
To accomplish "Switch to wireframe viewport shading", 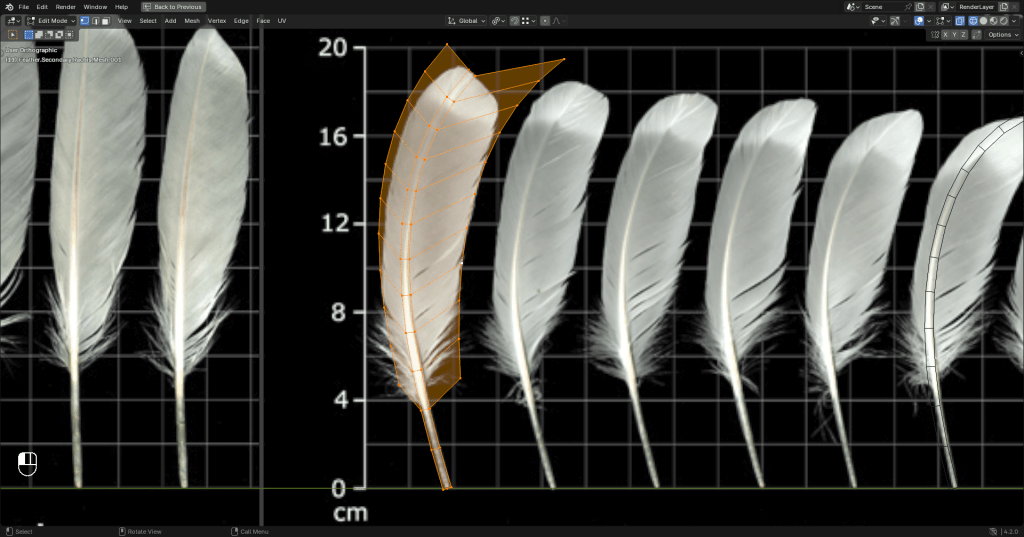I will pos(973,20).
